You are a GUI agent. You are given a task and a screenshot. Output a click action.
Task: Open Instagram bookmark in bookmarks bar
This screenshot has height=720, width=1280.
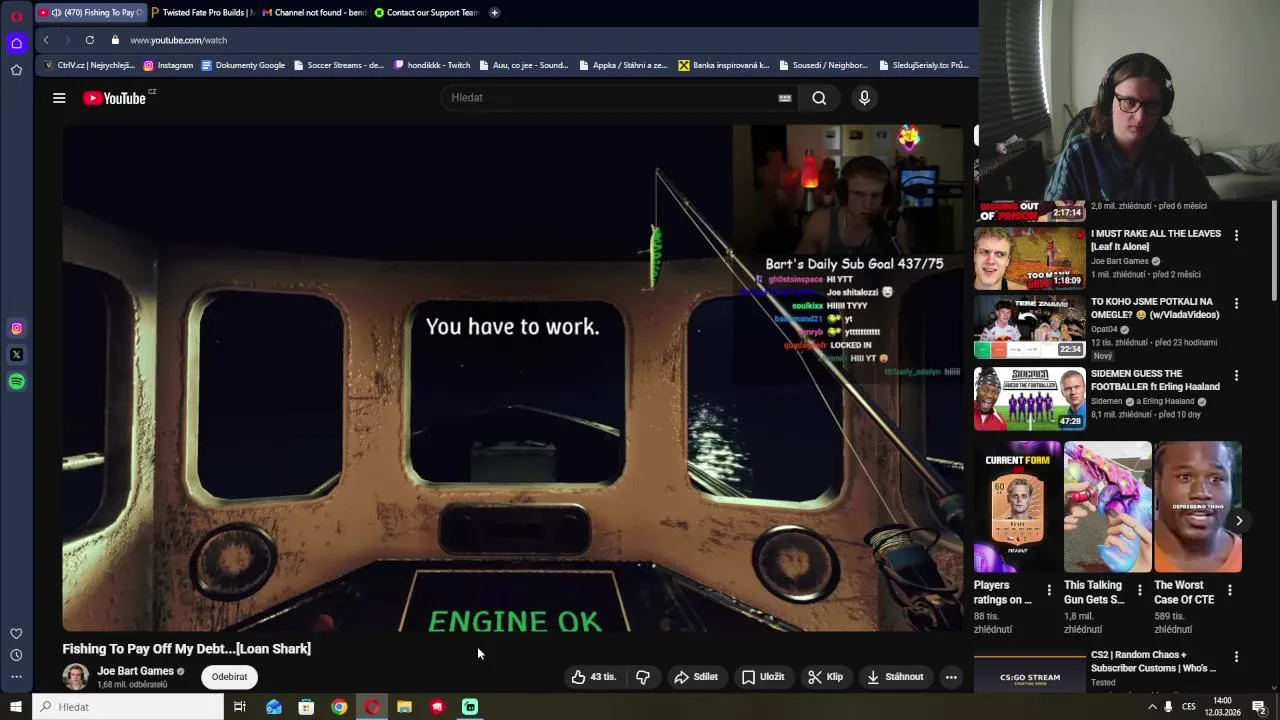(168, 65)
